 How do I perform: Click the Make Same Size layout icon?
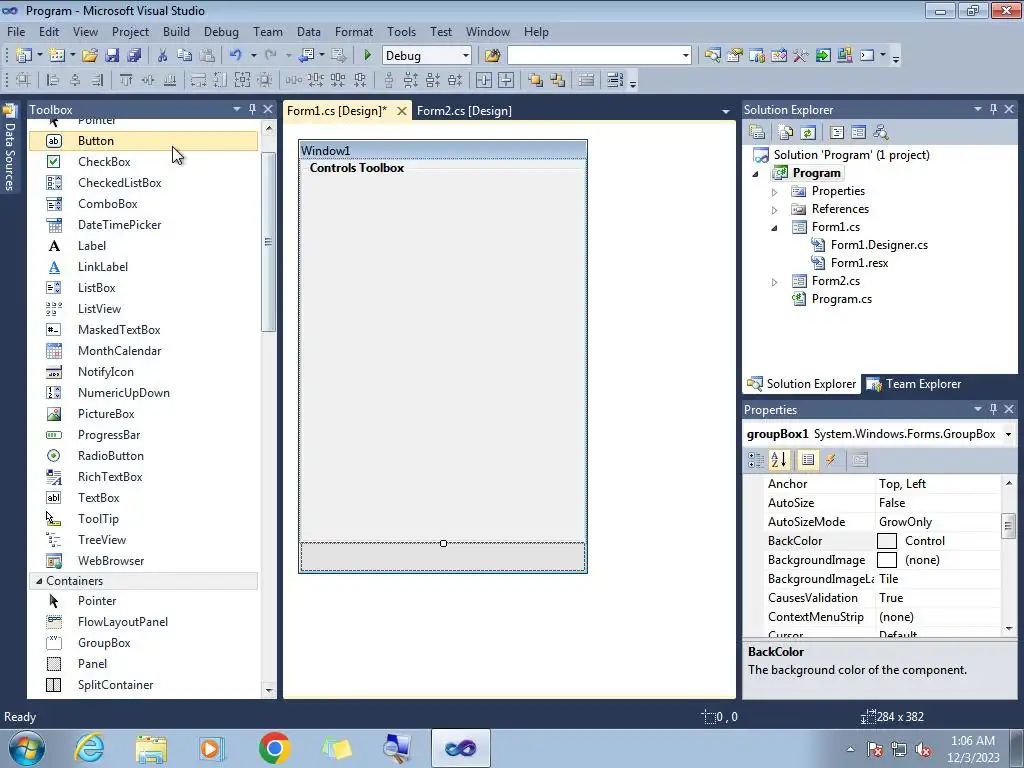click(x=242, y=80)
